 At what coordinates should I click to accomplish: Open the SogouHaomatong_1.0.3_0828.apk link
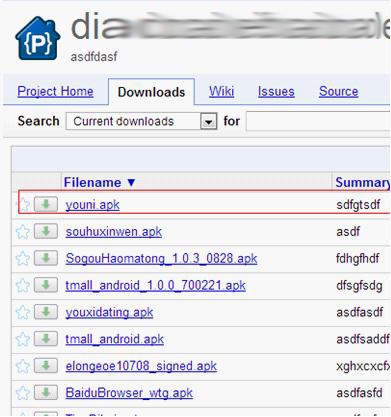tap(161, 259)
